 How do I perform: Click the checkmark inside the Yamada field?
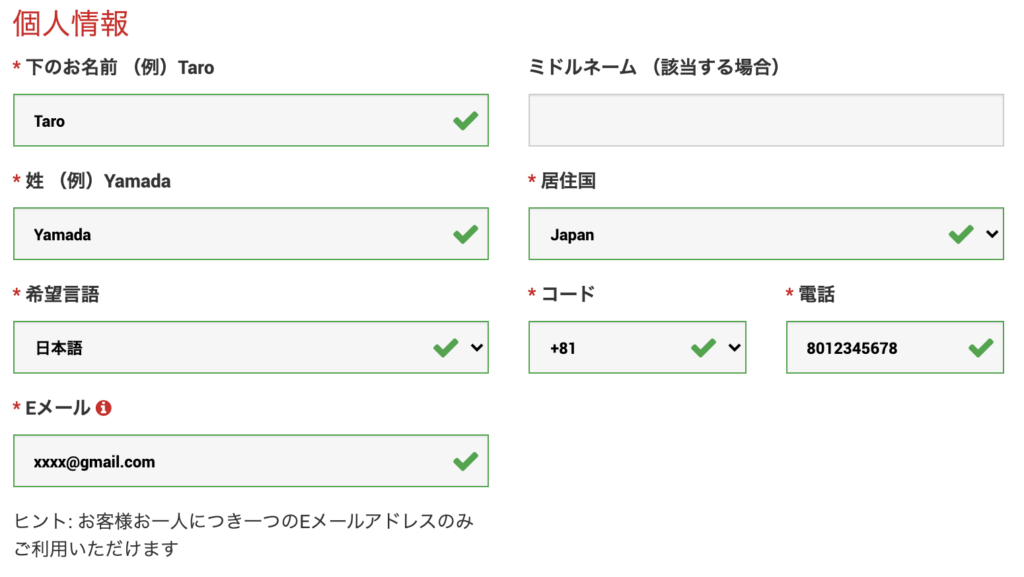tap(464, 233)
